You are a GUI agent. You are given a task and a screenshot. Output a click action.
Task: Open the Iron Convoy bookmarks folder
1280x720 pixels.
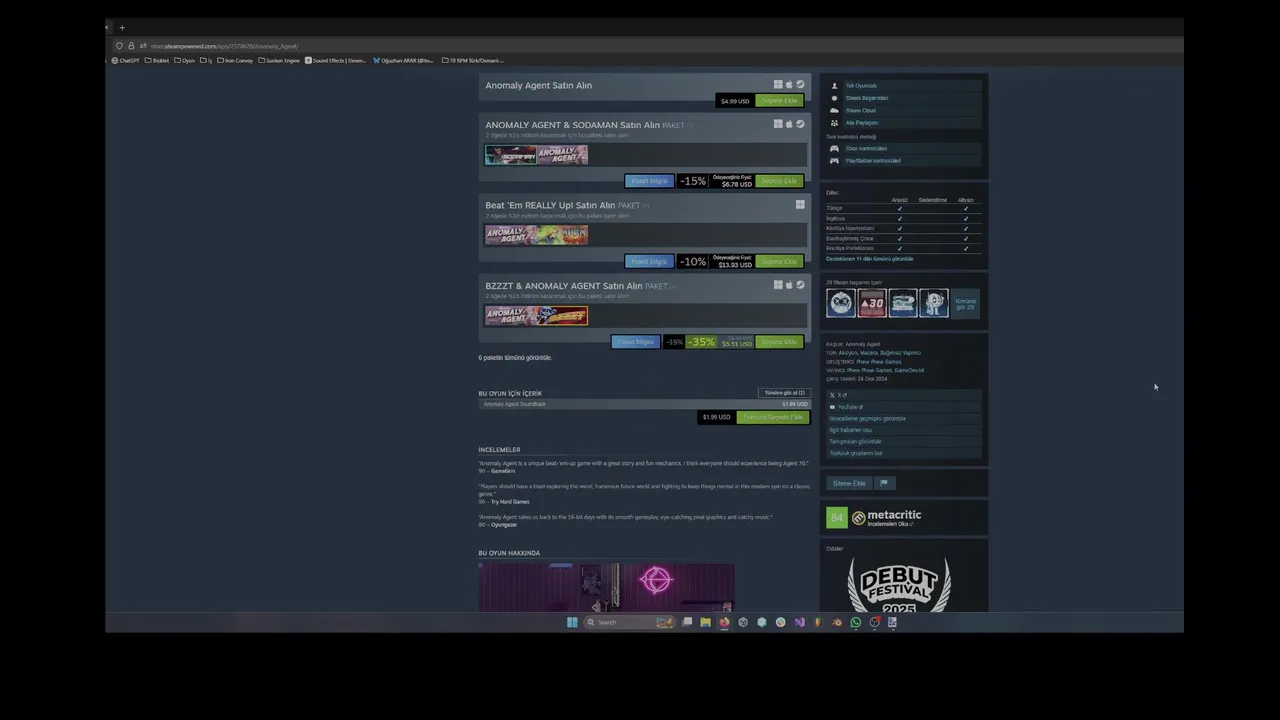coord(235,60)
